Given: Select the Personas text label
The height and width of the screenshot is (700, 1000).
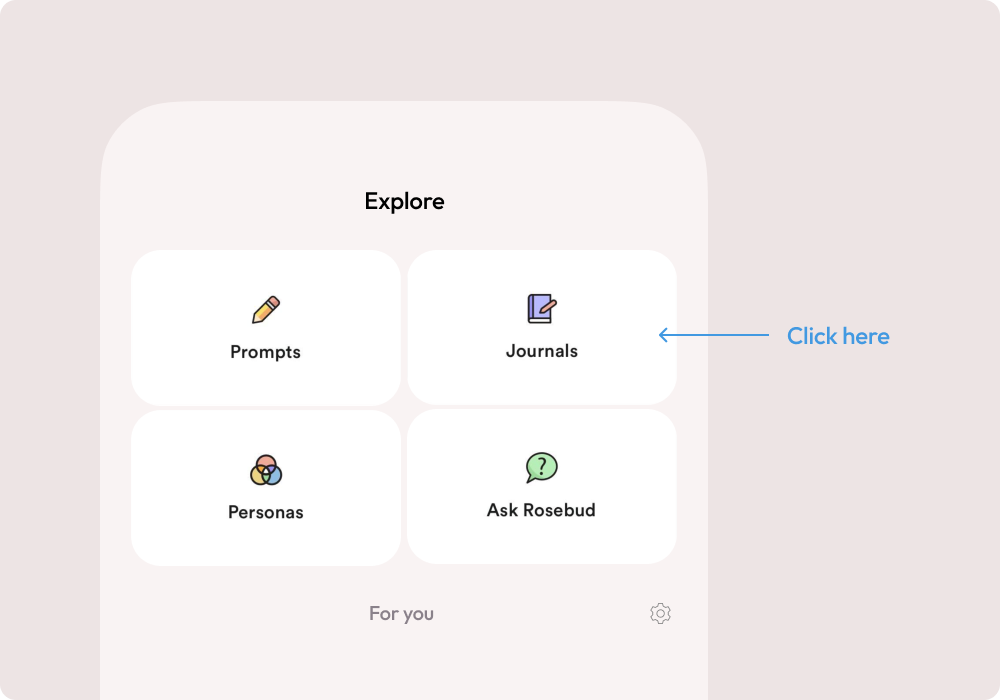Looking at the screenshot, I should pyautogui.click(x=265, y=512).
